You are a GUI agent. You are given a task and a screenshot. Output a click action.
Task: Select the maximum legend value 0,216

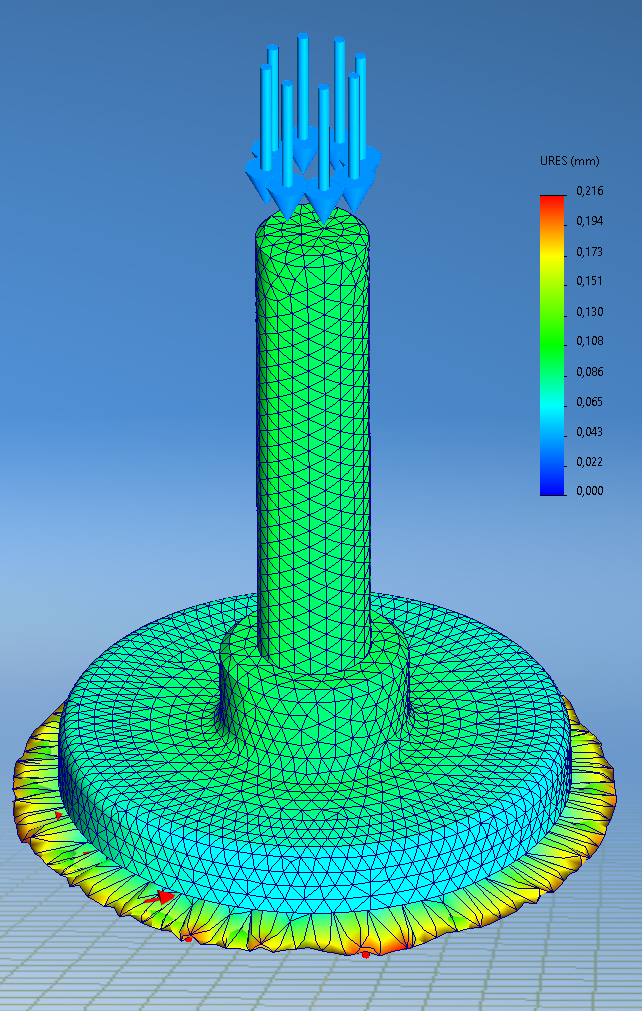click(589, 191)
